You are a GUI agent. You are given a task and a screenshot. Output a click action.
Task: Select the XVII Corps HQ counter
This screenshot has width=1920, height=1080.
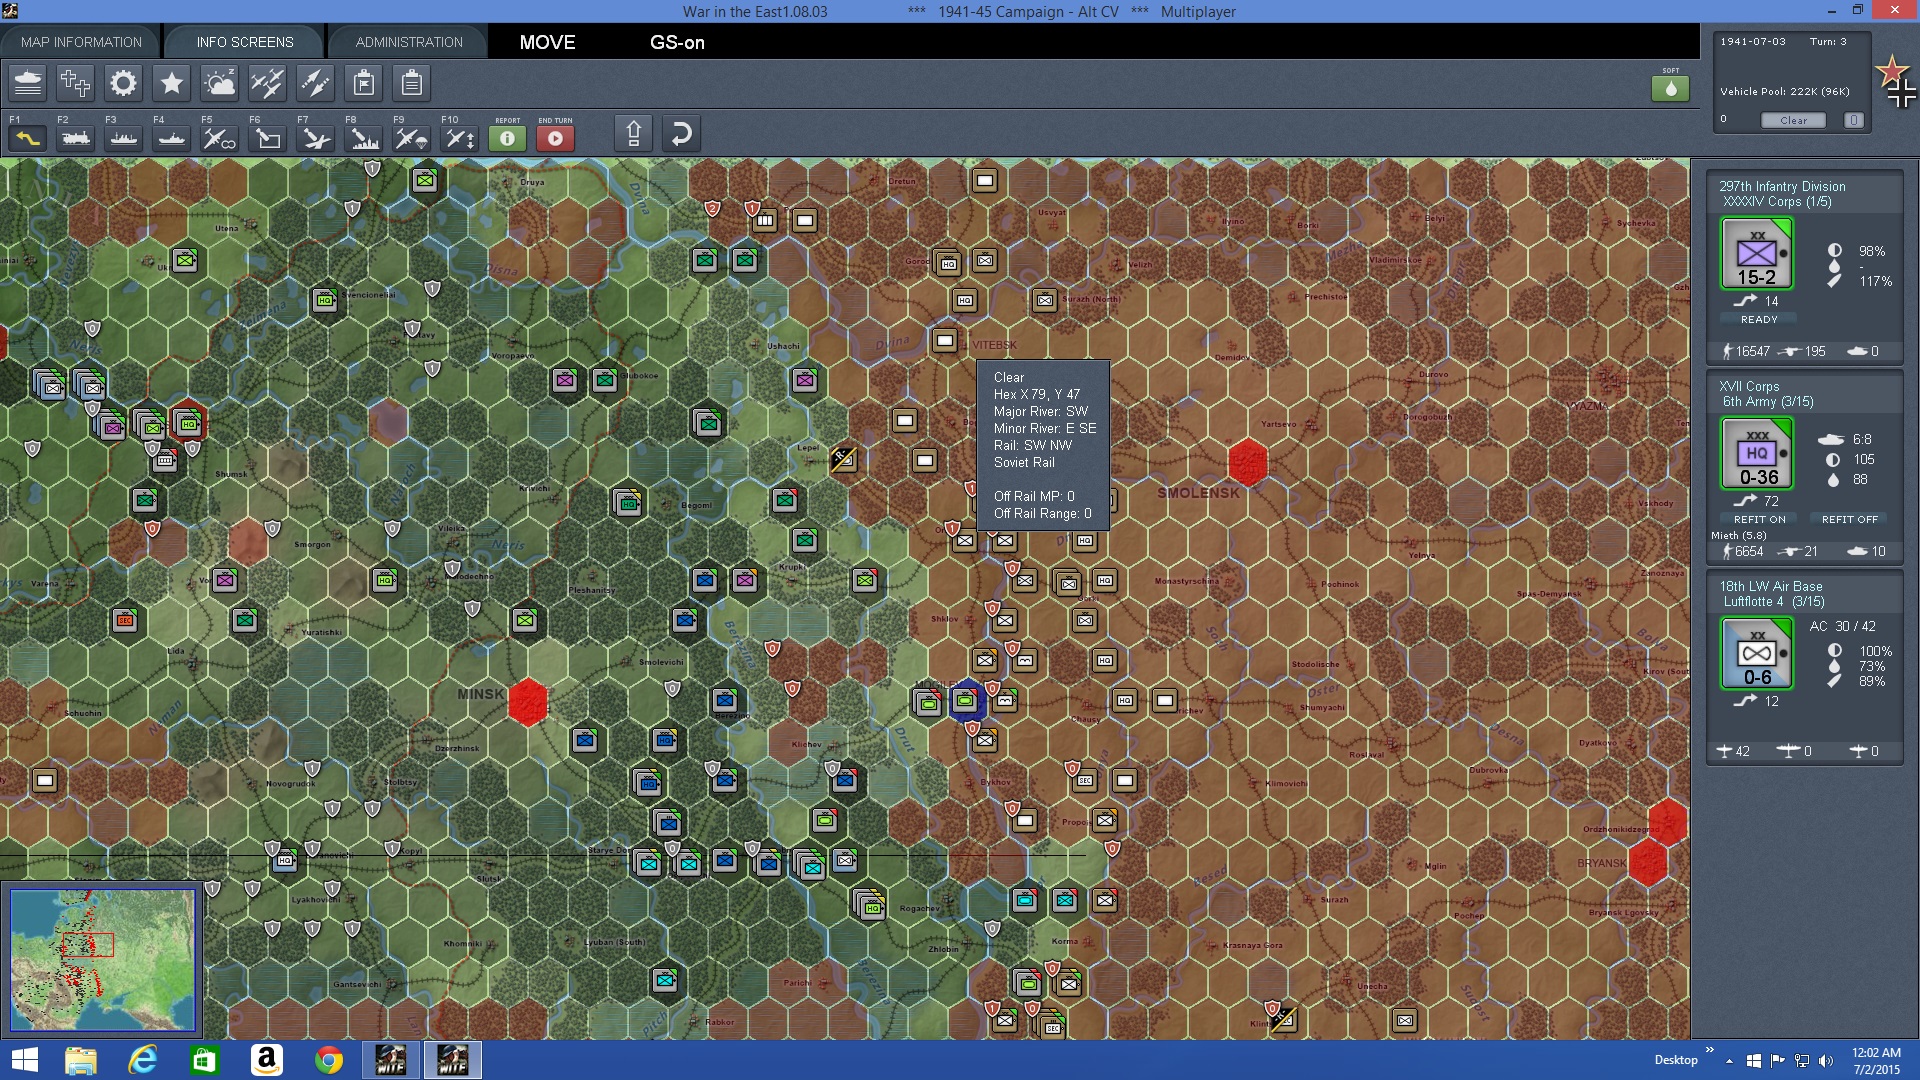point(1757,453)
